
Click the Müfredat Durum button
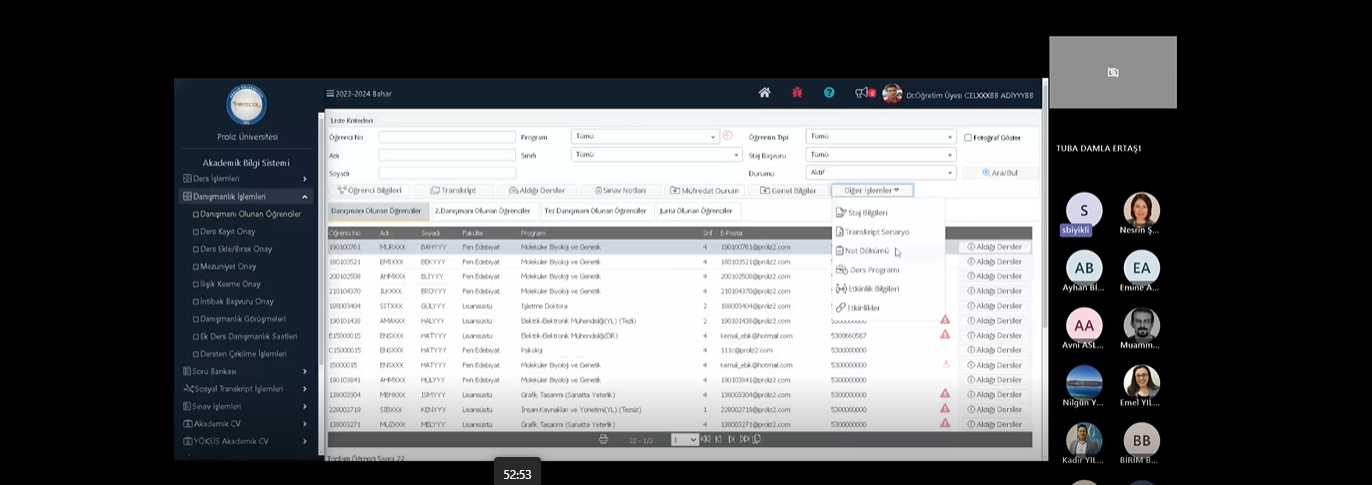pos(704,190)
